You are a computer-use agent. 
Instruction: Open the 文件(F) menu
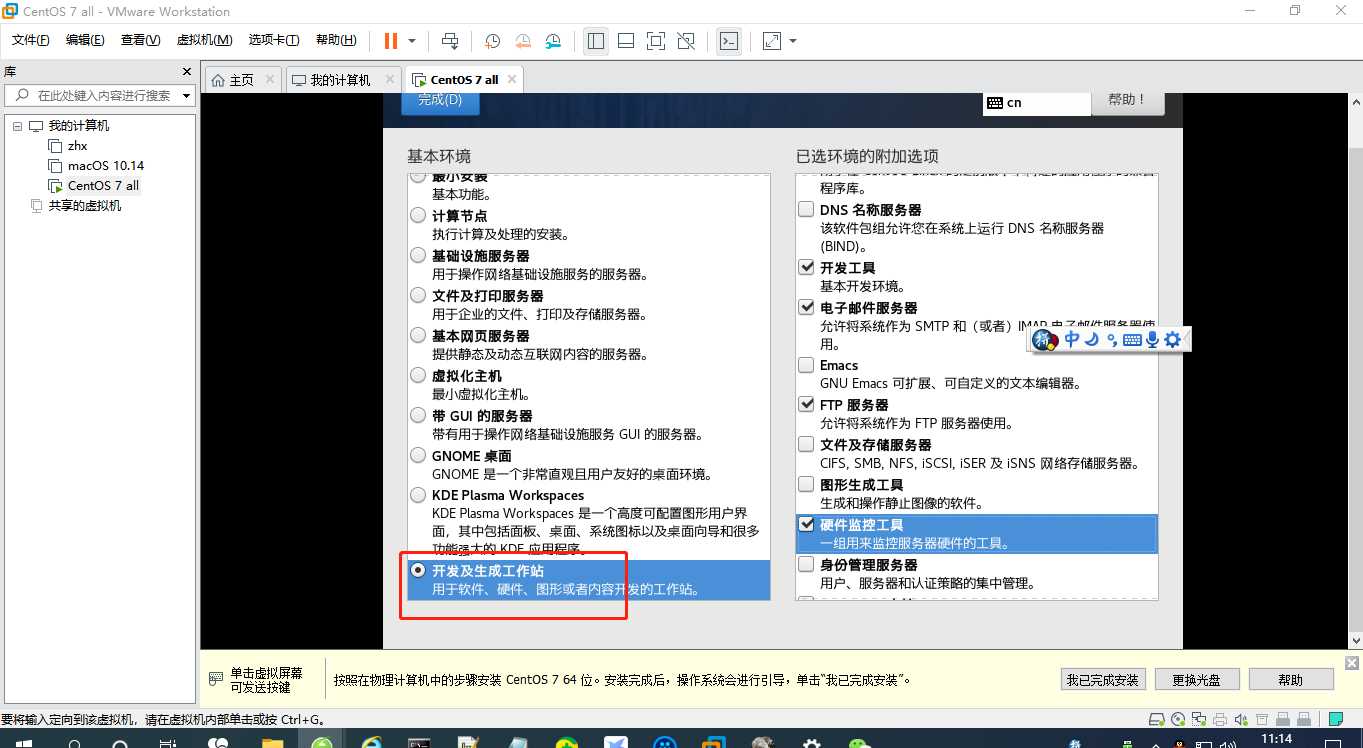[x=31, y=40]
